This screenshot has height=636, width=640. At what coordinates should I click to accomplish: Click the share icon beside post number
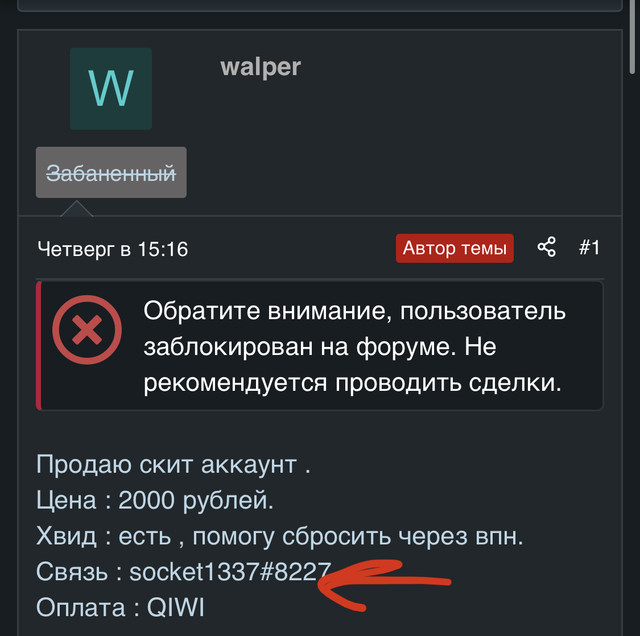pyautogui.click(x=547, y=247)
